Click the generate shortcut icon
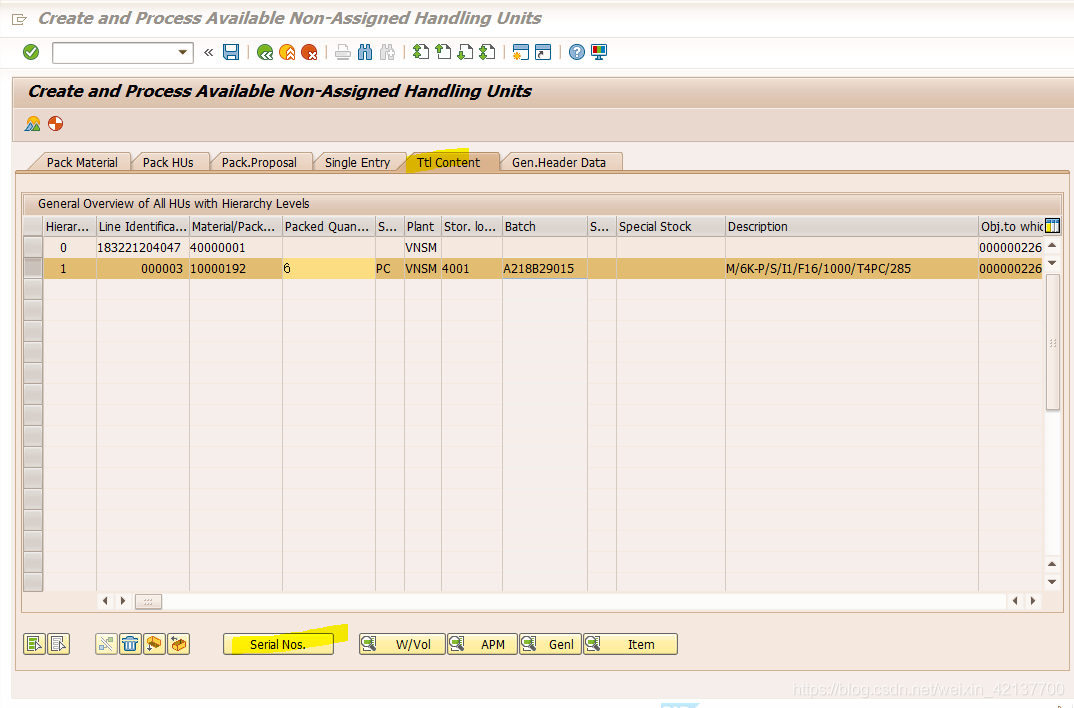 tap(543, 52)
